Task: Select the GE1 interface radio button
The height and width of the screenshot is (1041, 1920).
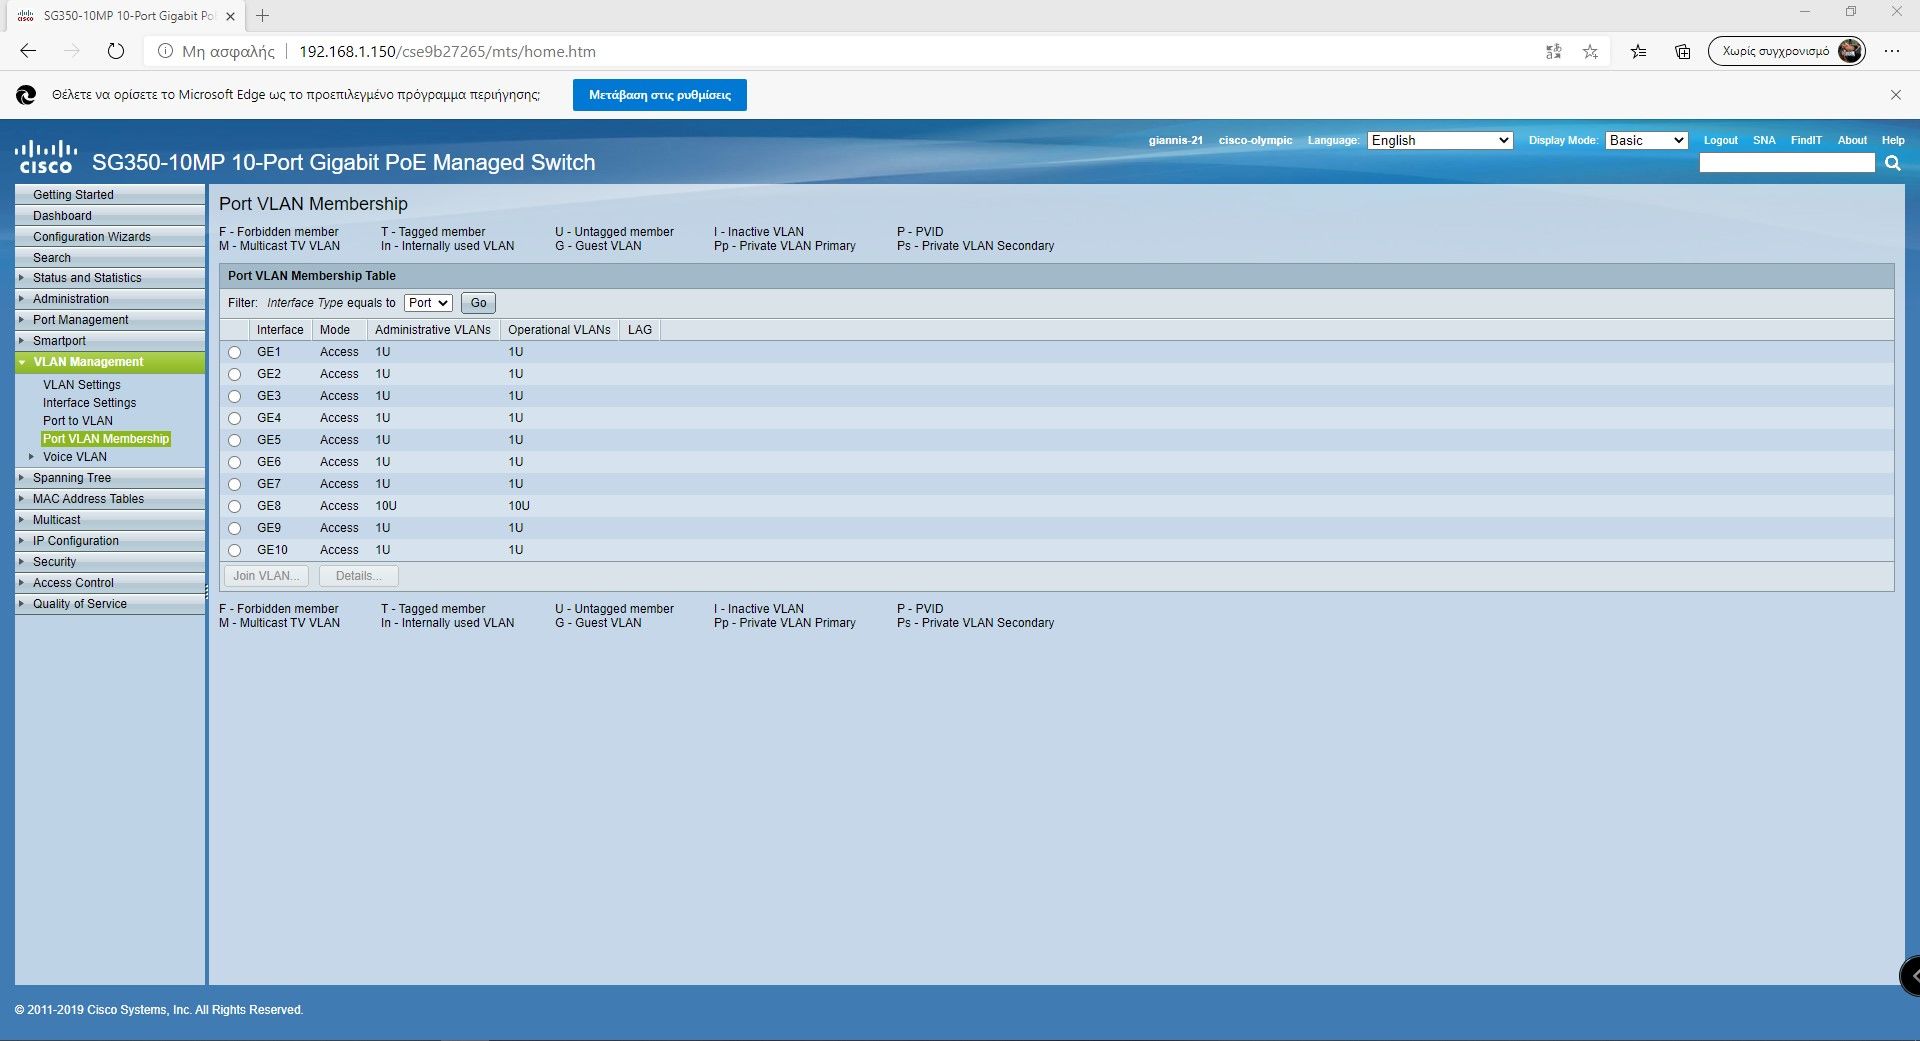Action: click(235, 352)
